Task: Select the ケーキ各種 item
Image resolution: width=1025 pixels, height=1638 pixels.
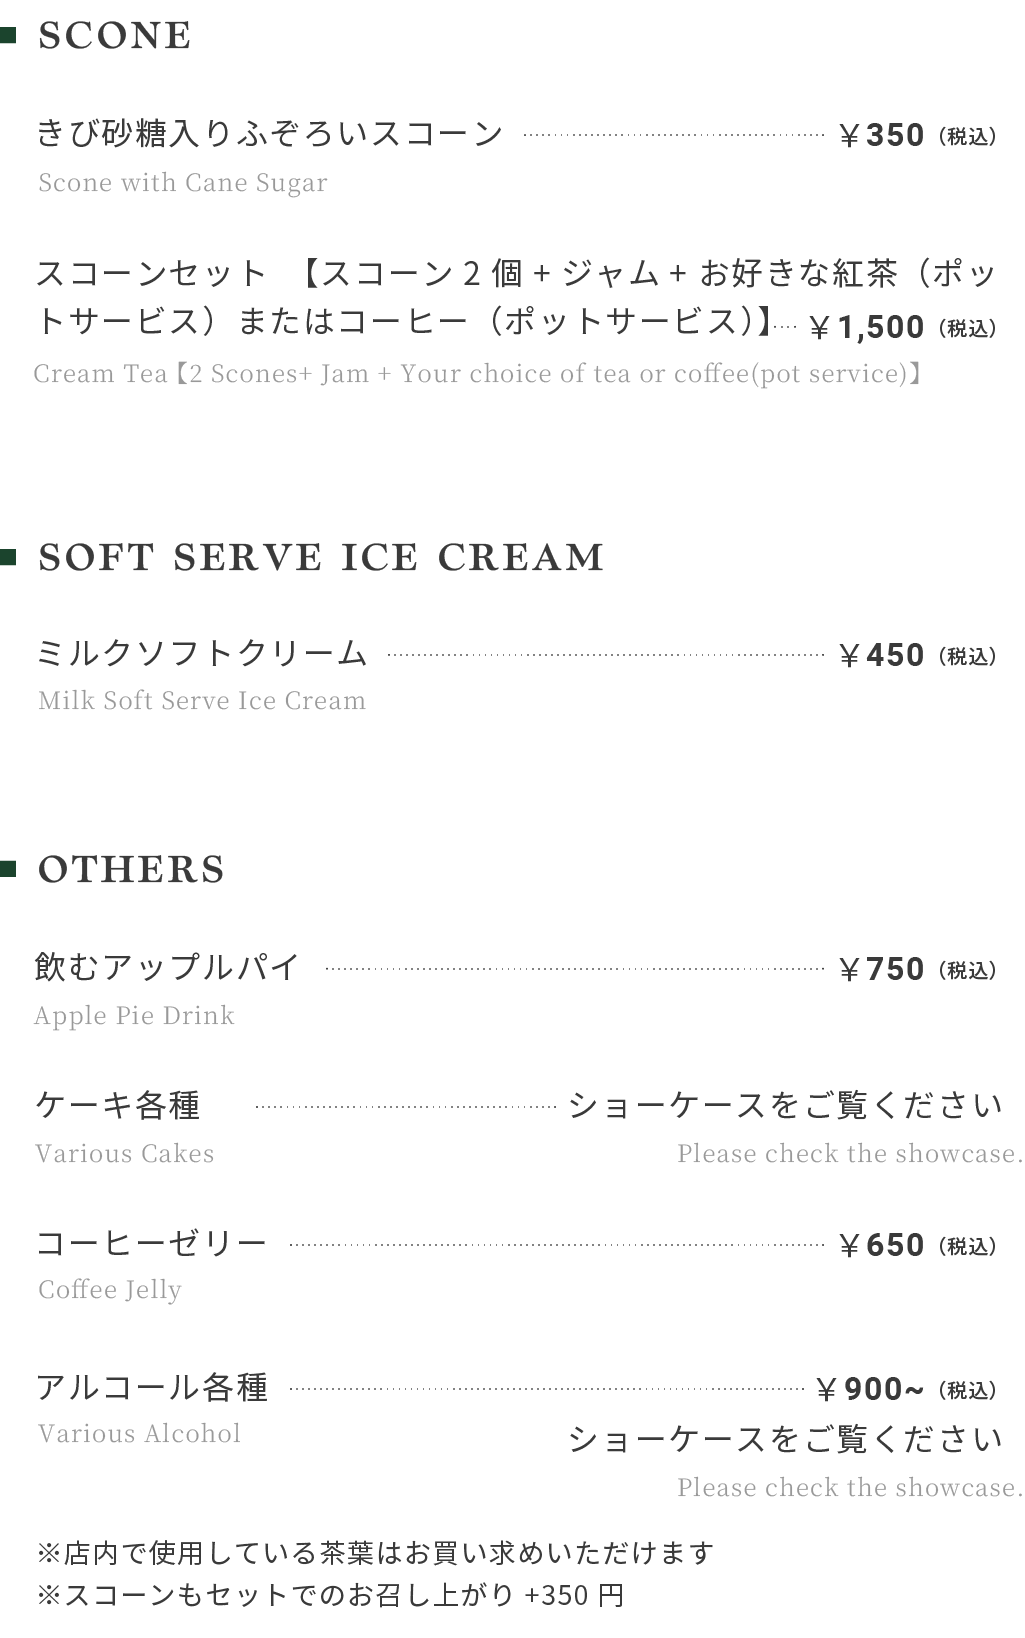Action: (x=118, y=1105)
